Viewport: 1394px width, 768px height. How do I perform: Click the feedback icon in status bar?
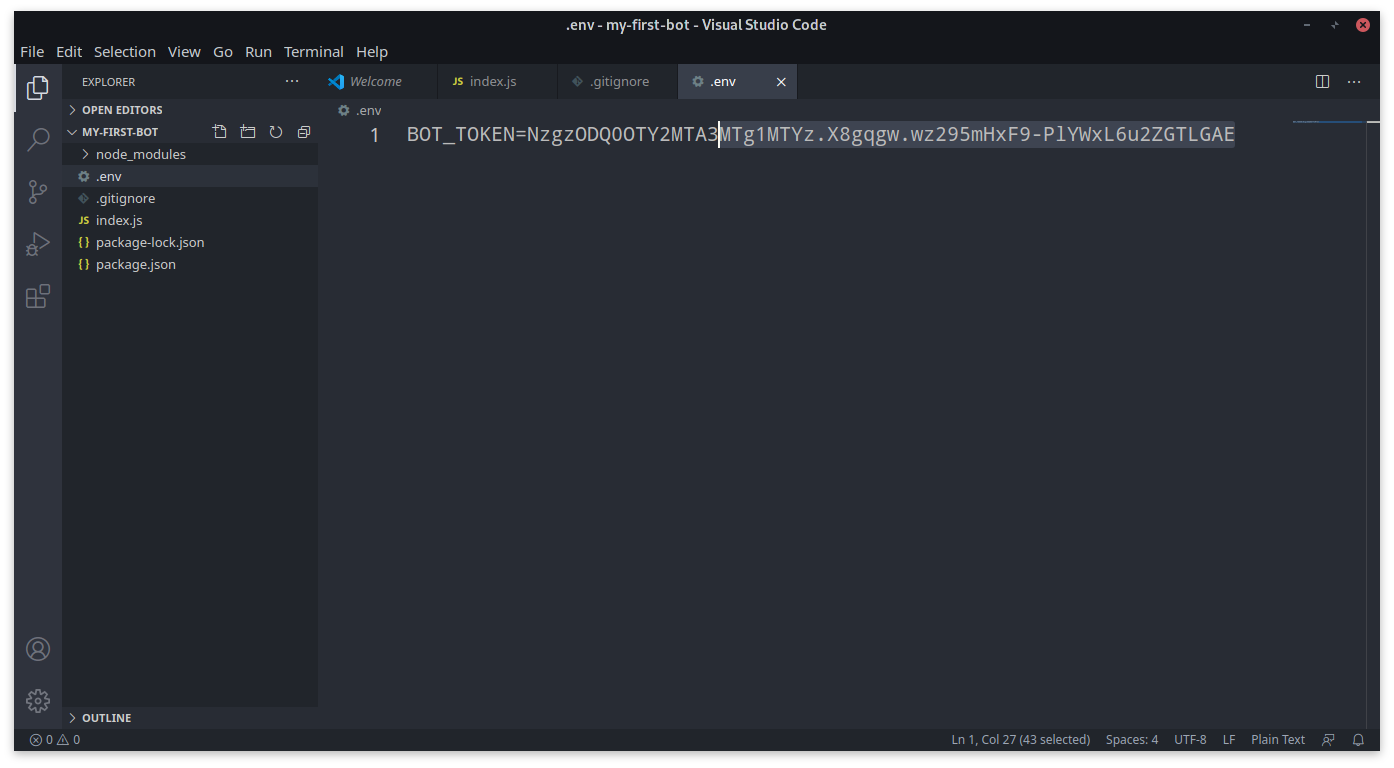[1328, 740]
